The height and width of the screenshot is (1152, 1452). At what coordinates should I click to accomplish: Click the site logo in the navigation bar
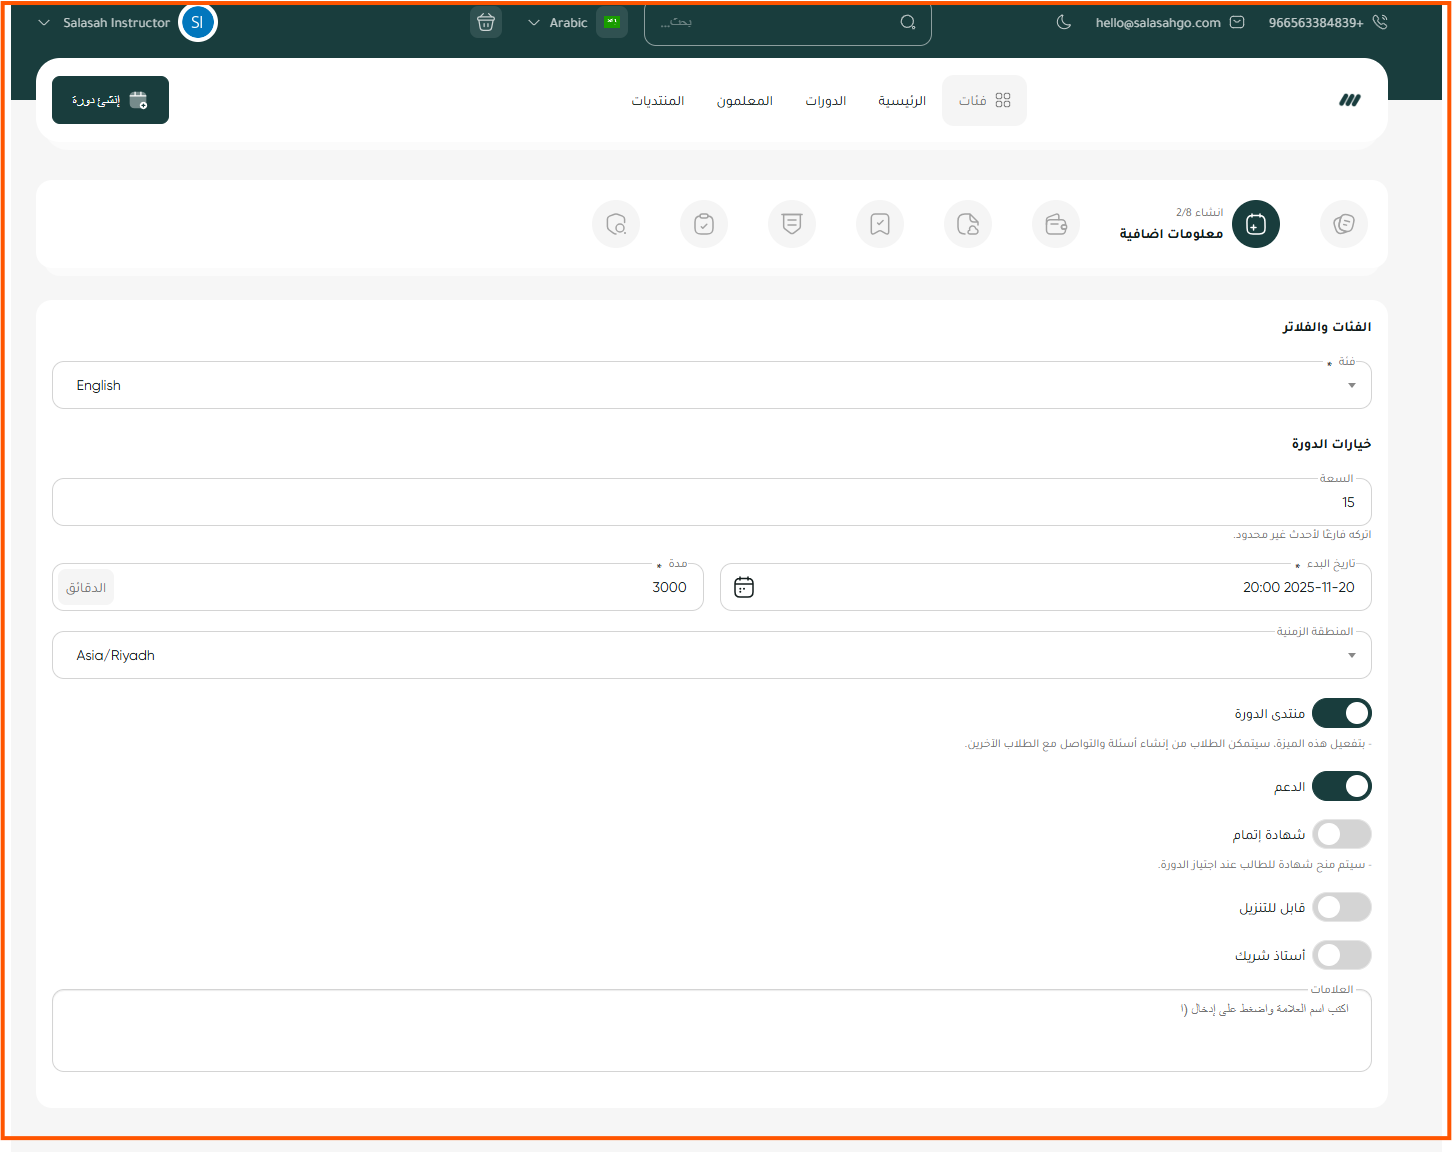[x=1350, y=100]
